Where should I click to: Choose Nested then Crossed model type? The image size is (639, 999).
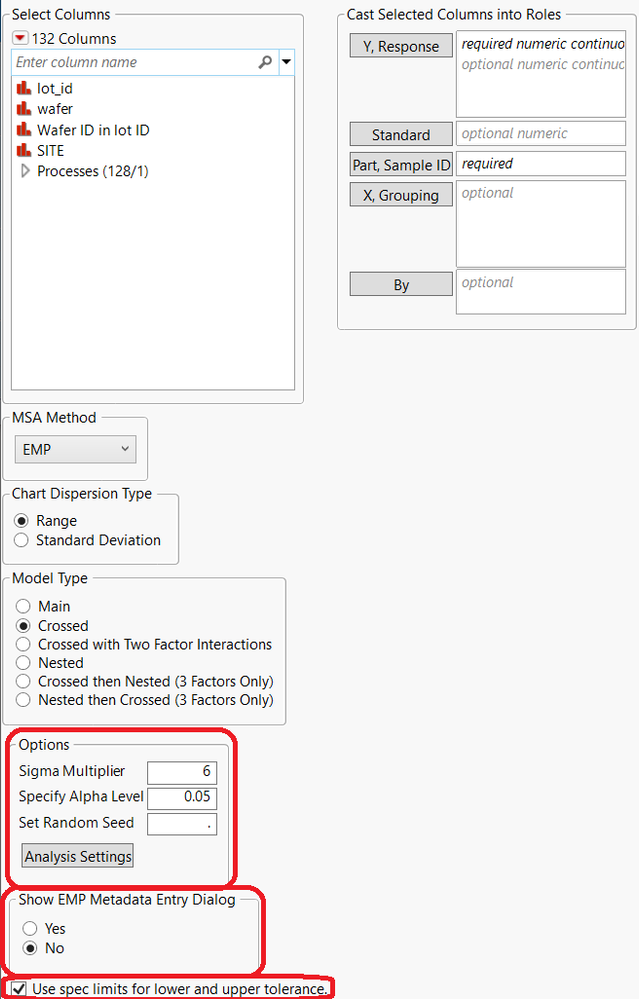24,700
